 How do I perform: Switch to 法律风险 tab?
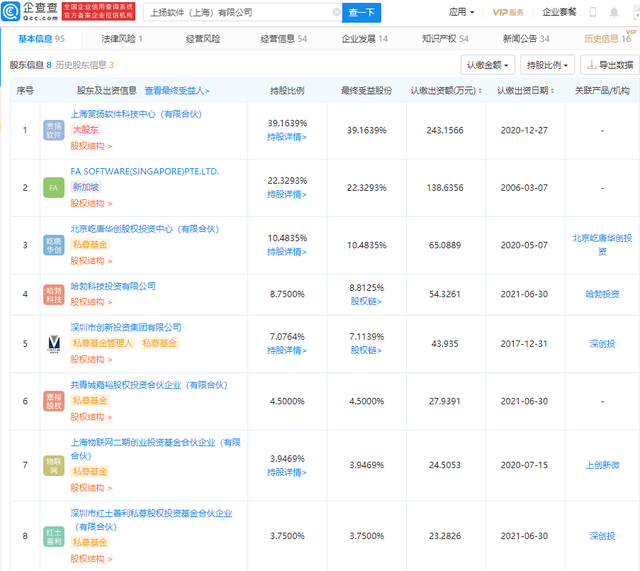[x=122, y=39]
